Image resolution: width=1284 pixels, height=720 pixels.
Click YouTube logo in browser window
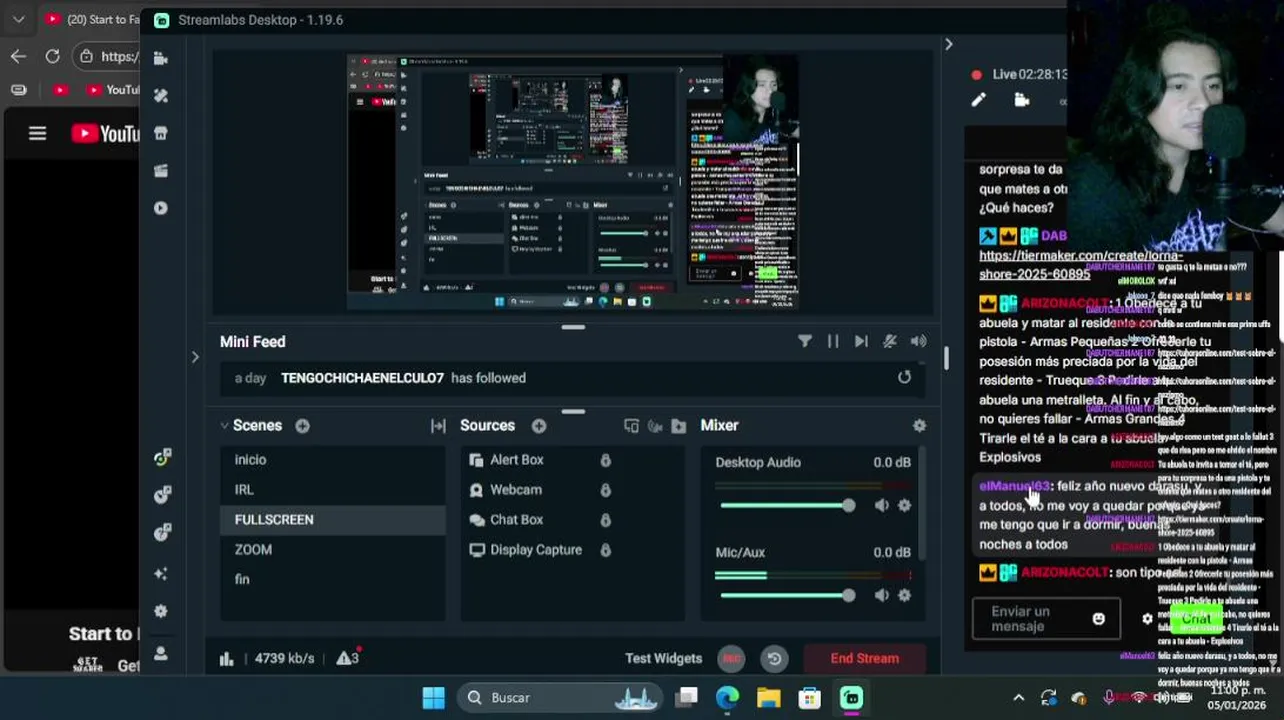(x=105, y=134)
